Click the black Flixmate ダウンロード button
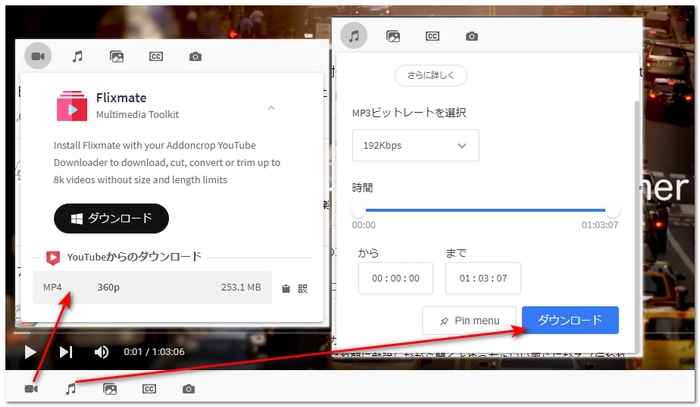 point(111,218)
